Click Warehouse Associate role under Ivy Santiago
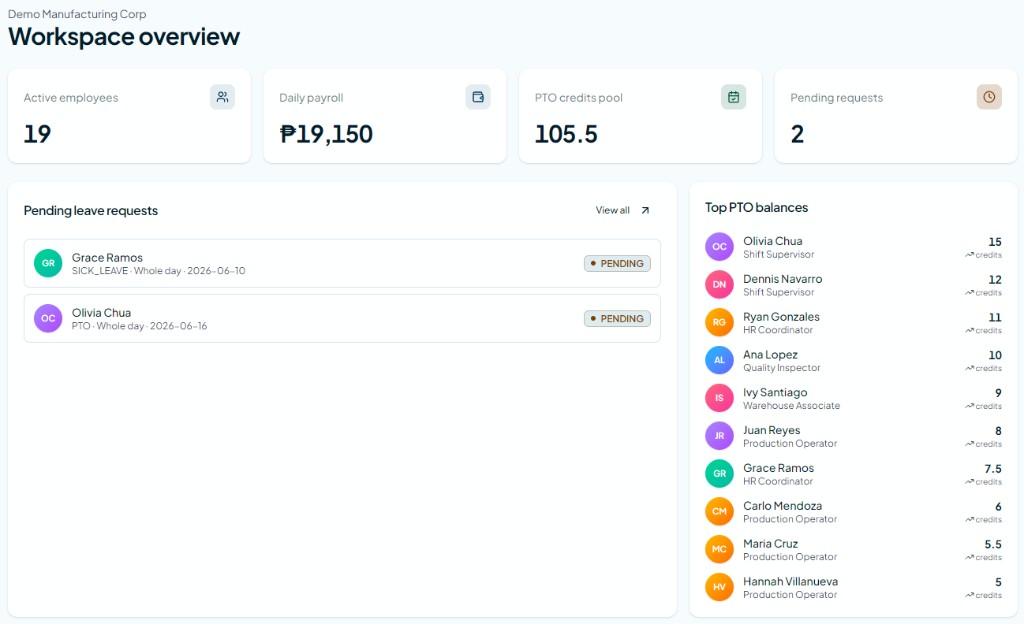 pyautogui.click(x=792, y=405)
